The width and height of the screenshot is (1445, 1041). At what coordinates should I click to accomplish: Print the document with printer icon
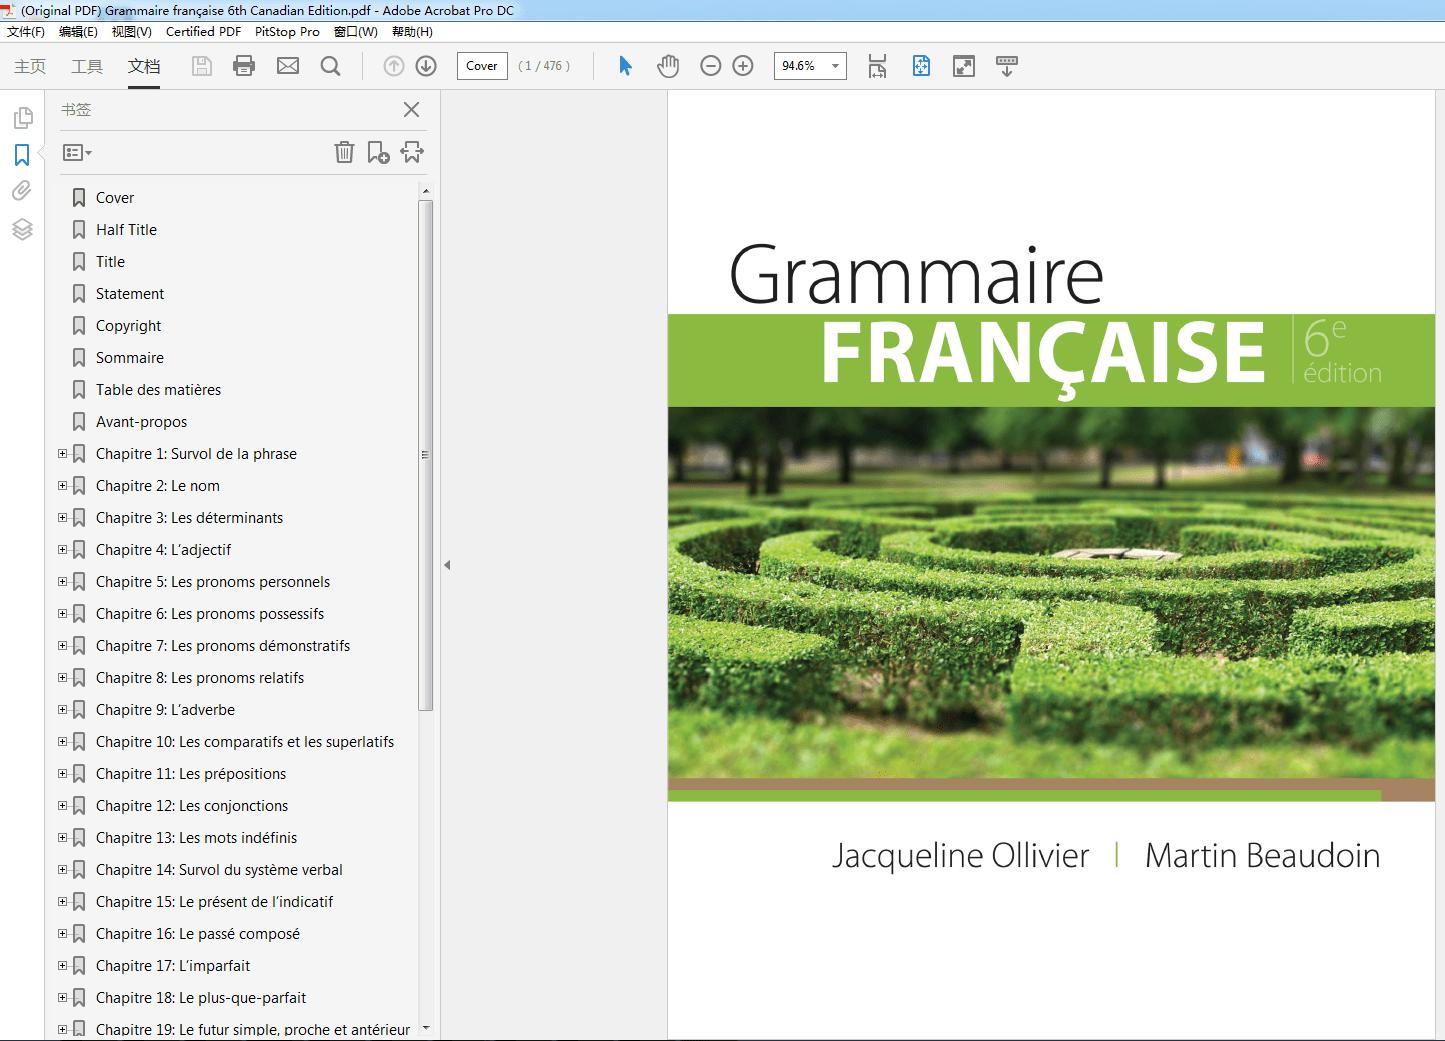pos(244,66)
